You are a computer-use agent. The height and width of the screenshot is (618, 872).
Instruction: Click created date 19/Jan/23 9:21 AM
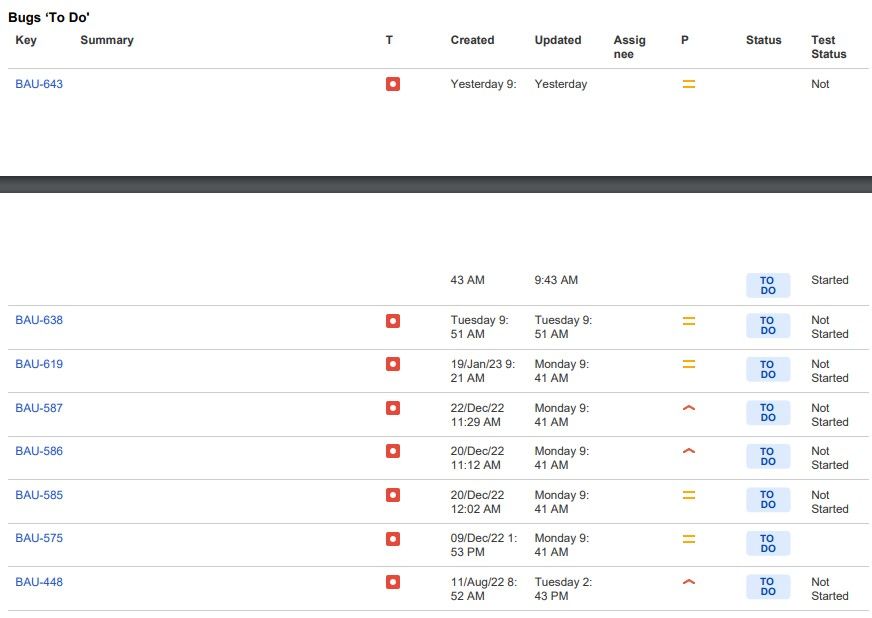coord(483,371)
